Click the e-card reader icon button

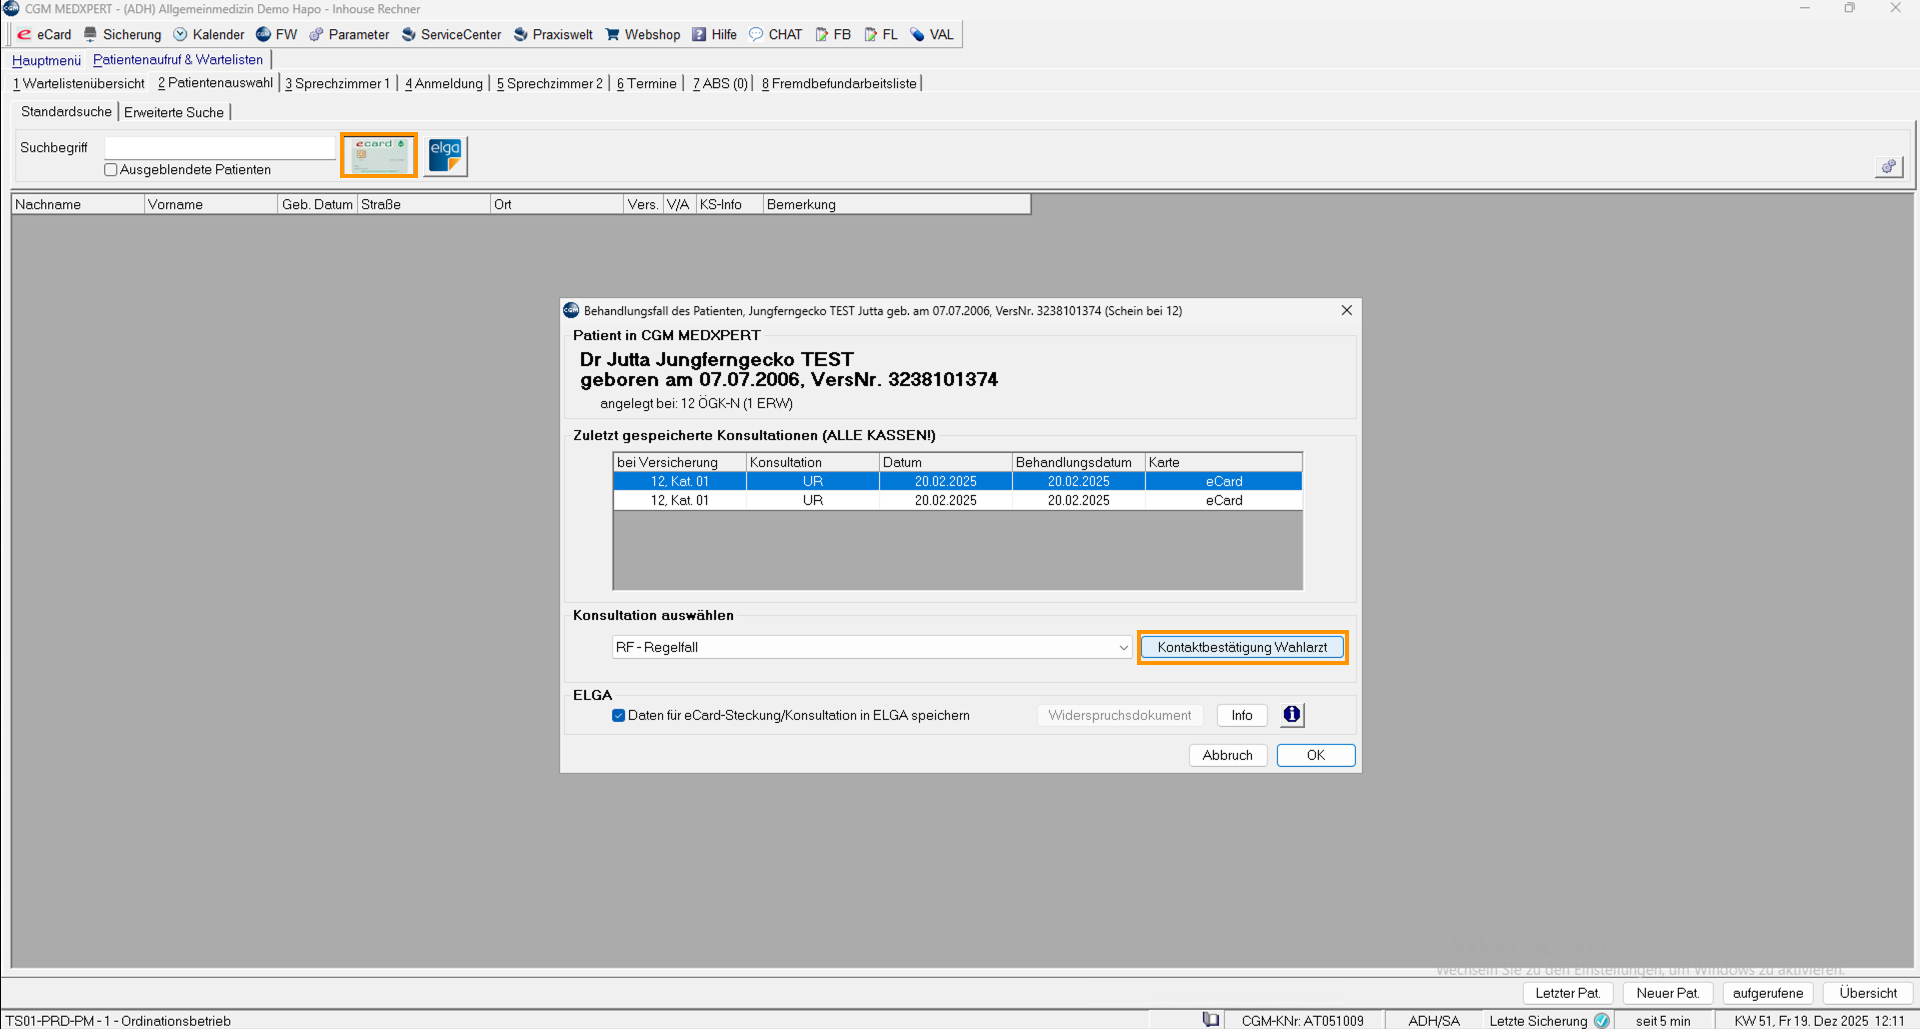tap(379, 155)
